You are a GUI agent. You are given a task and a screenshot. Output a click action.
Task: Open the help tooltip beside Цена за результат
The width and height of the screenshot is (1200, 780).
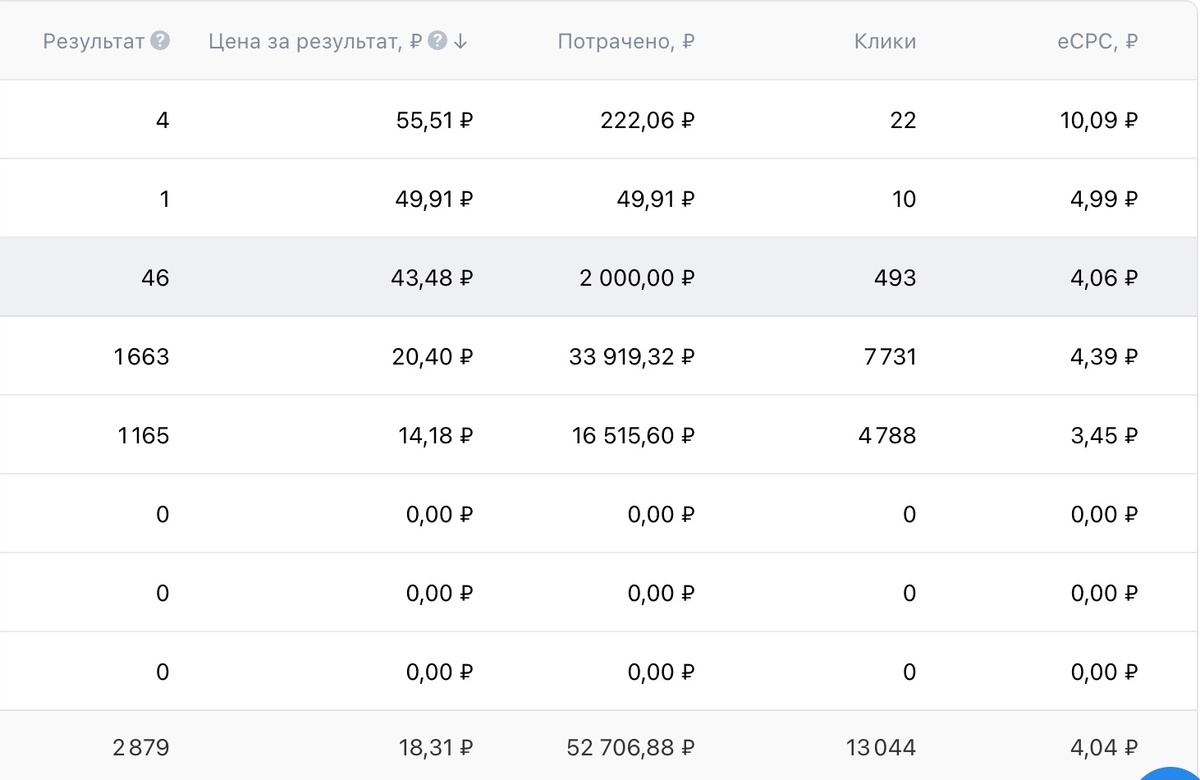437,41
